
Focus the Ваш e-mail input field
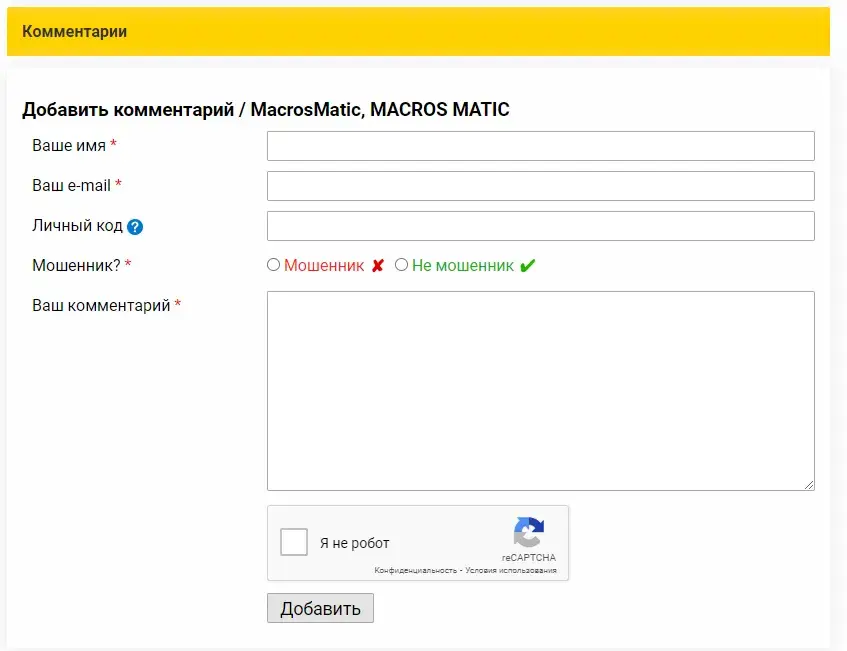click(x=541, y=186)
